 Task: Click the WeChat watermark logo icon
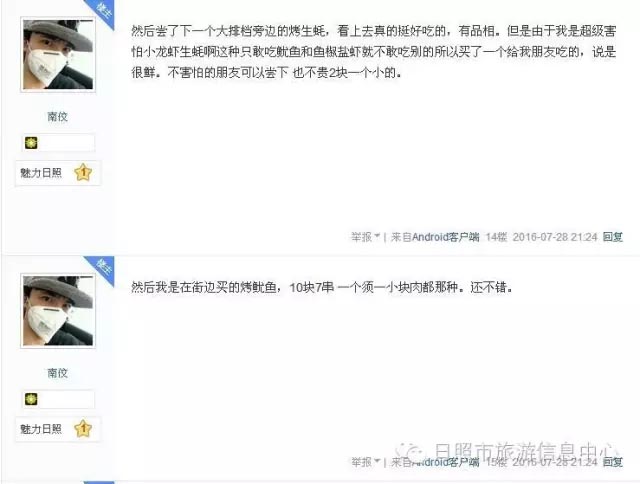tap(411, 452)
